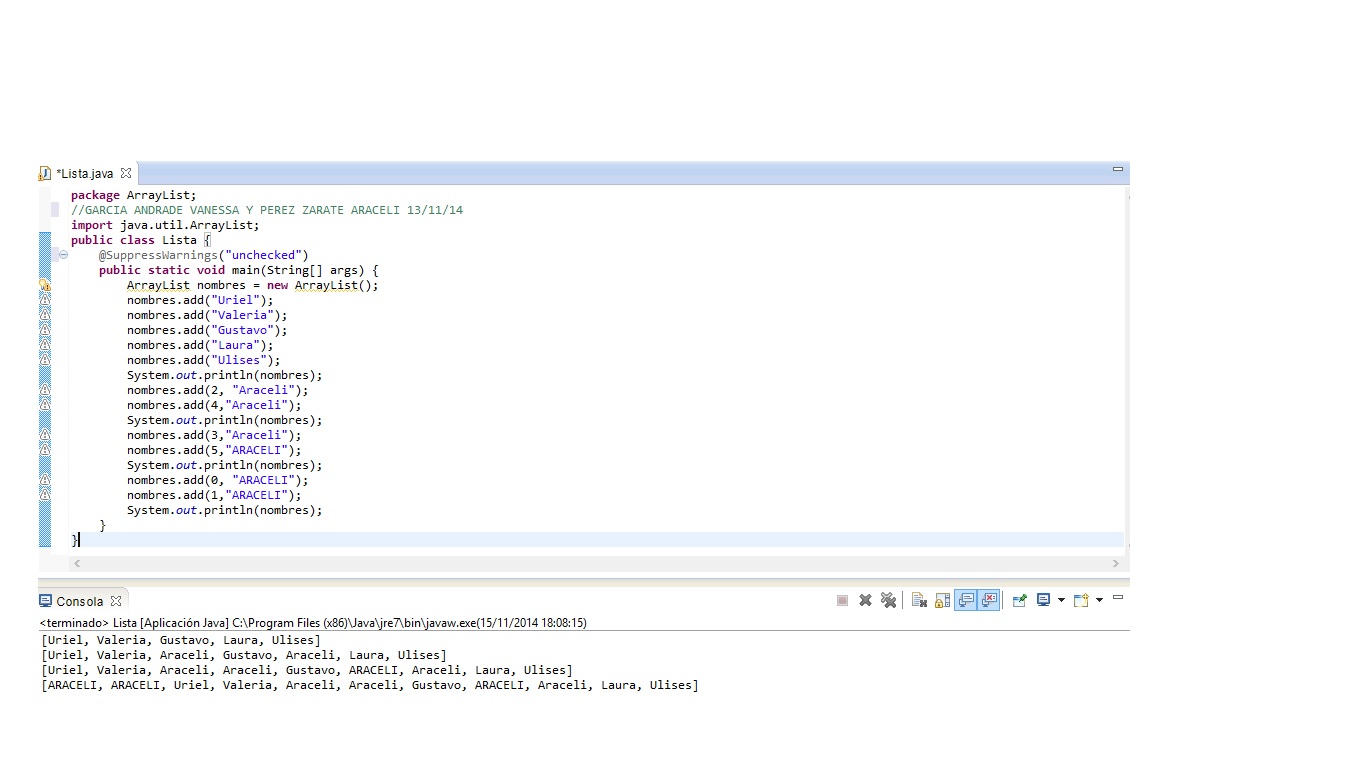Viewport: 1366px width, 783px height.
Task: Toggle show console on standard error change
Action: [989, 600]
